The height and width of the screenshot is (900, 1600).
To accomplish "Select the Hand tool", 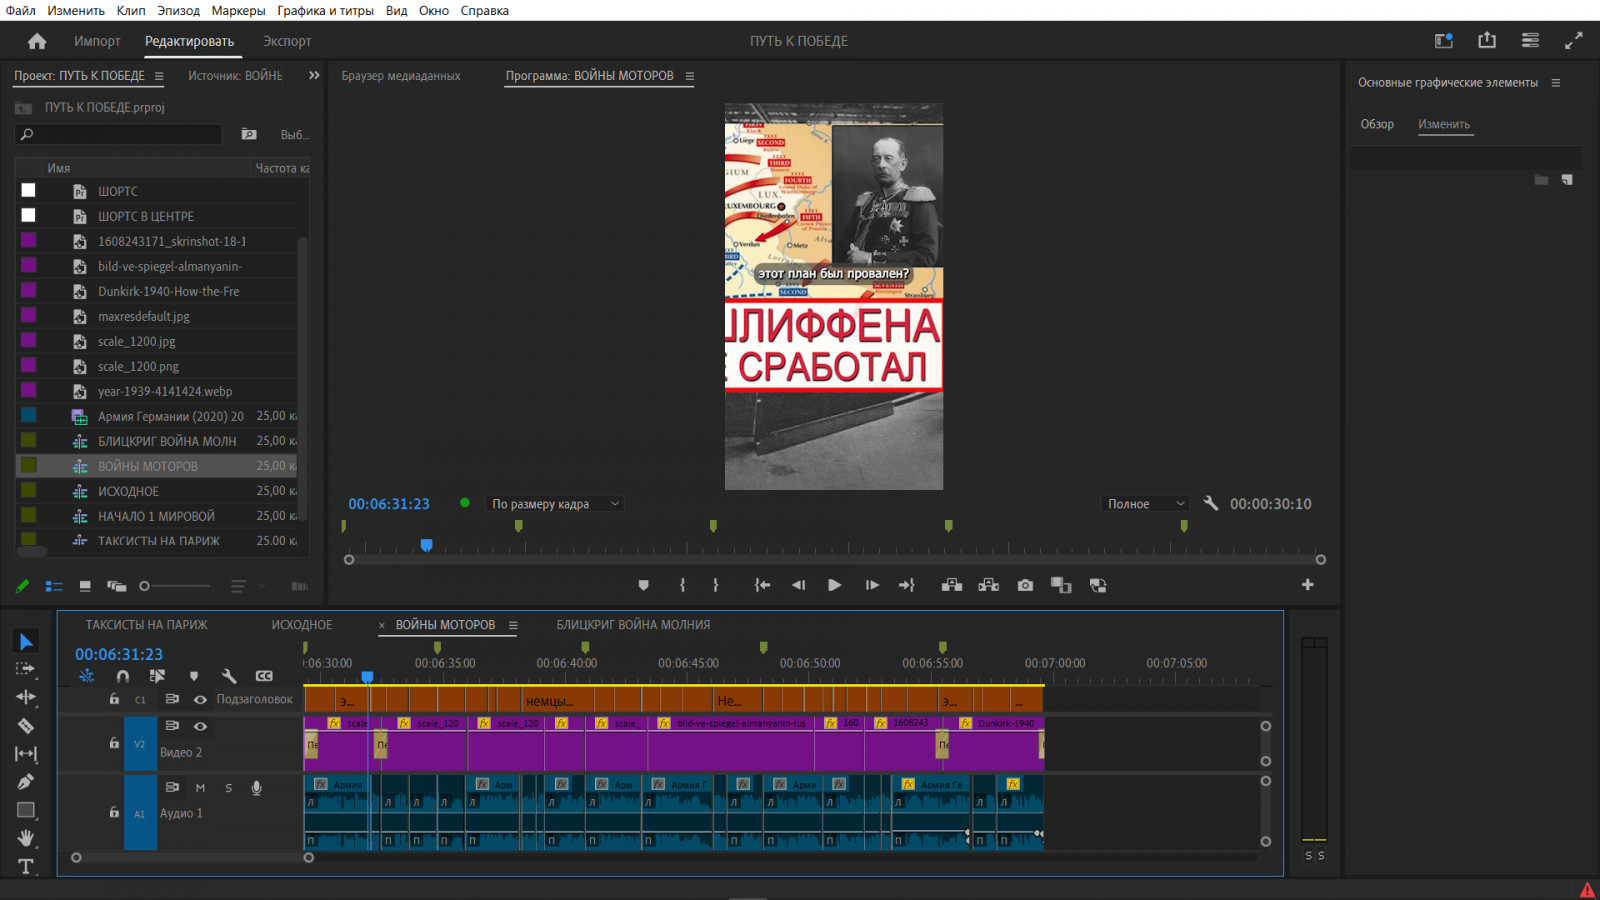I will (26, 838).
